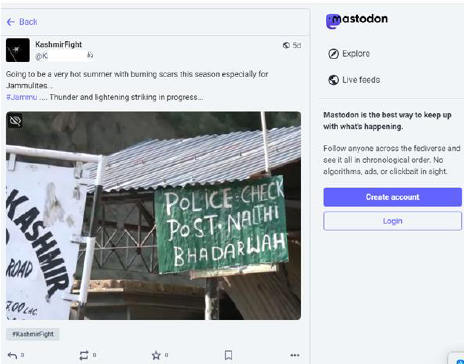Viewport: 465px width, 364px height.
Task: Click the KashmirFight display name
Action: pos(59,45)
